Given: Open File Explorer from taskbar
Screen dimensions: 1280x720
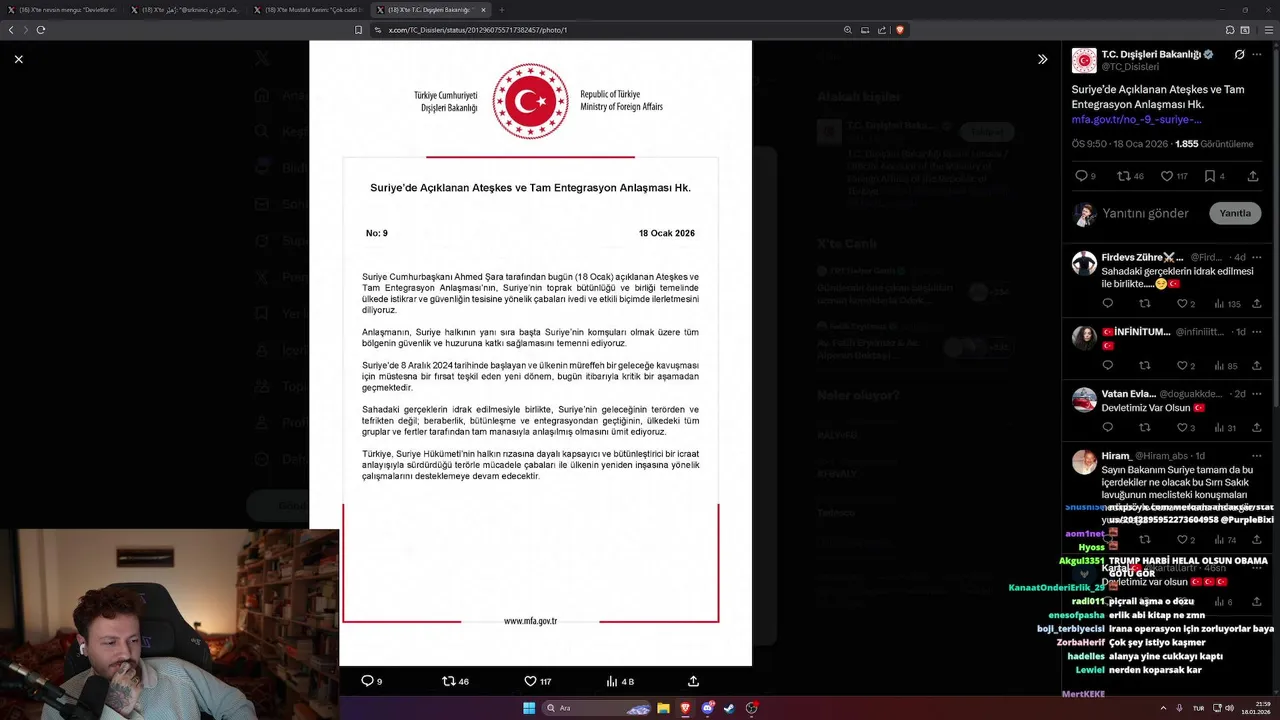Looking at the screenshot, I should 663,708.
